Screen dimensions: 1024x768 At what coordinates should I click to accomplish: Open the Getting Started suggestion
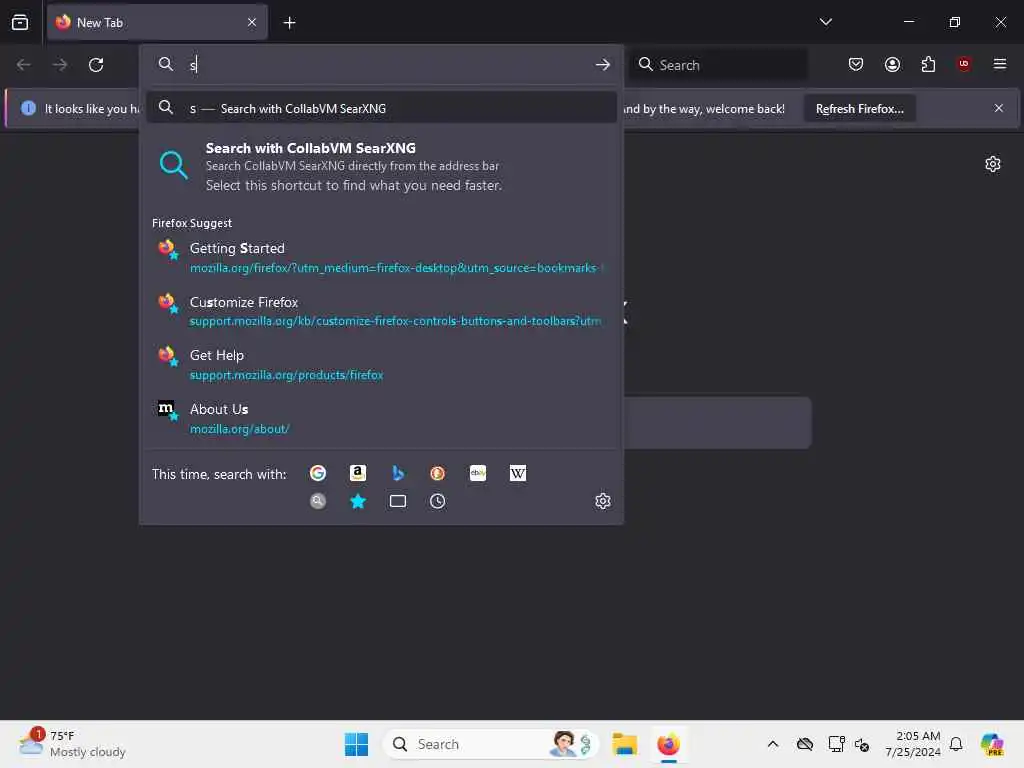coord(381,257)
